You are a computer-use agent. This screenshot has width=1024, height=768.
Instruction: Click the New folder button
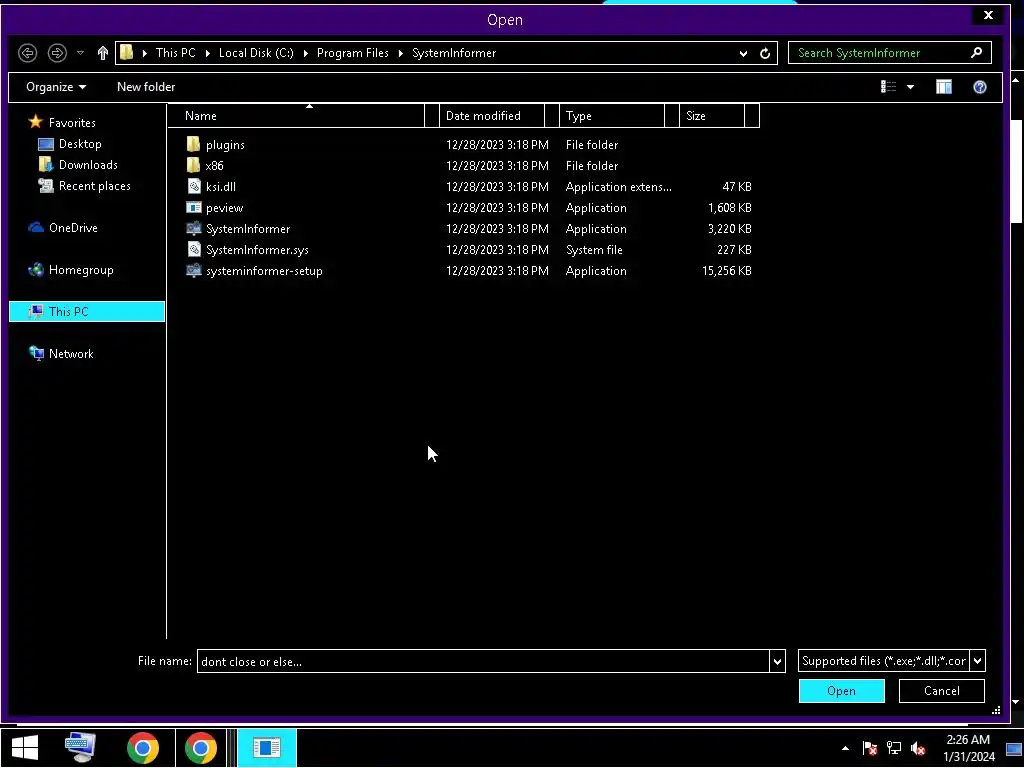pos(146,87)
